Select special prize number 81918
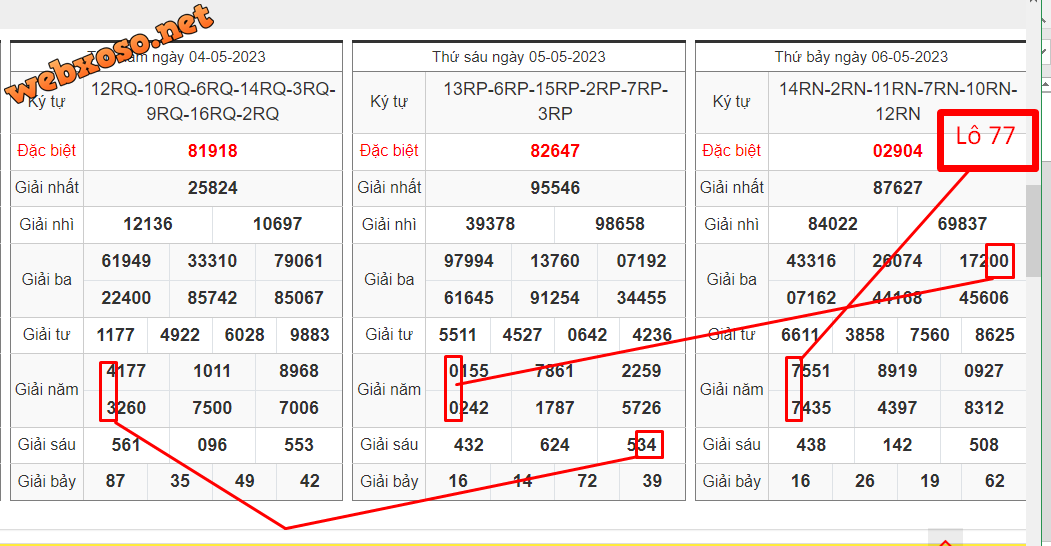The image size is (1051, 546). [212, 151]
